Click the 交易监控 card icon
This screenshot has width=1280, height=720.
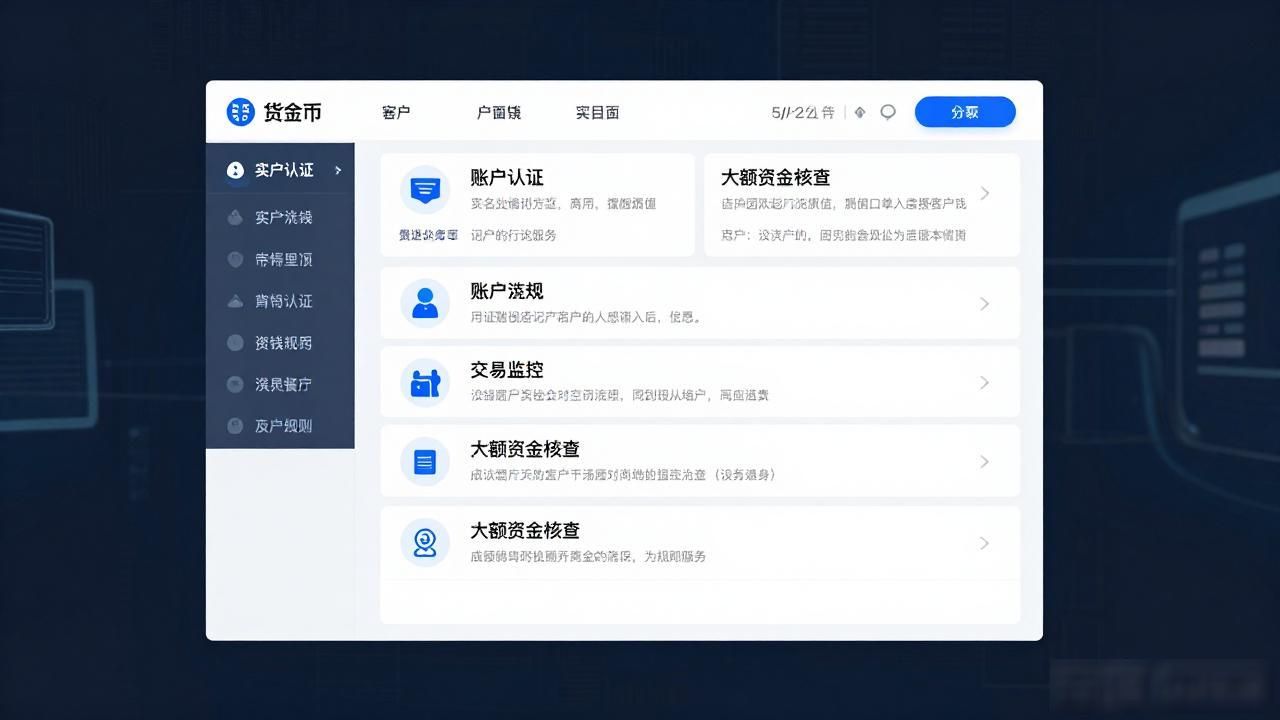(425, 382)
